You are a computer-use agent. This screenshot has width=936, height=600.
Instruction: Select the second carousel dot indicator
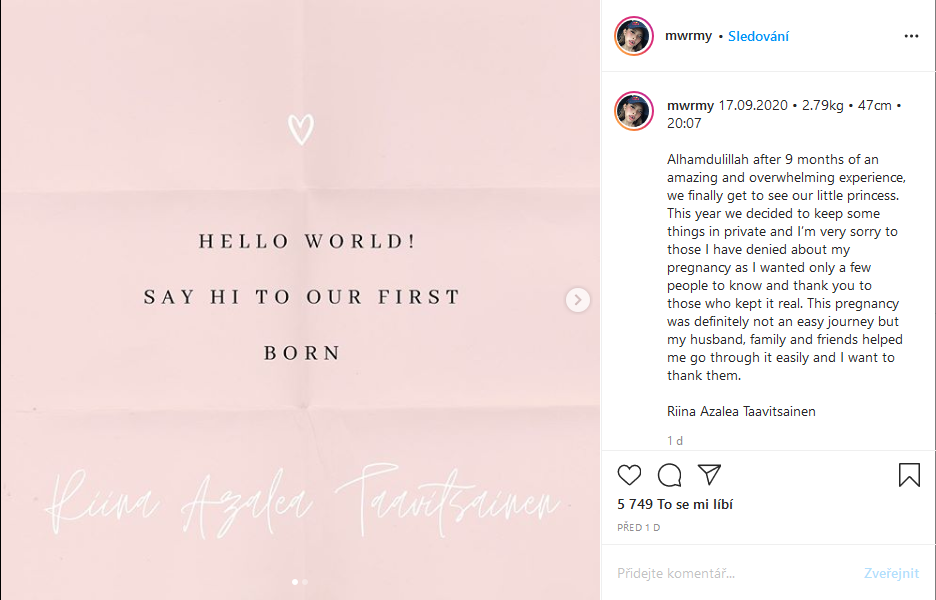coord(305,581)
